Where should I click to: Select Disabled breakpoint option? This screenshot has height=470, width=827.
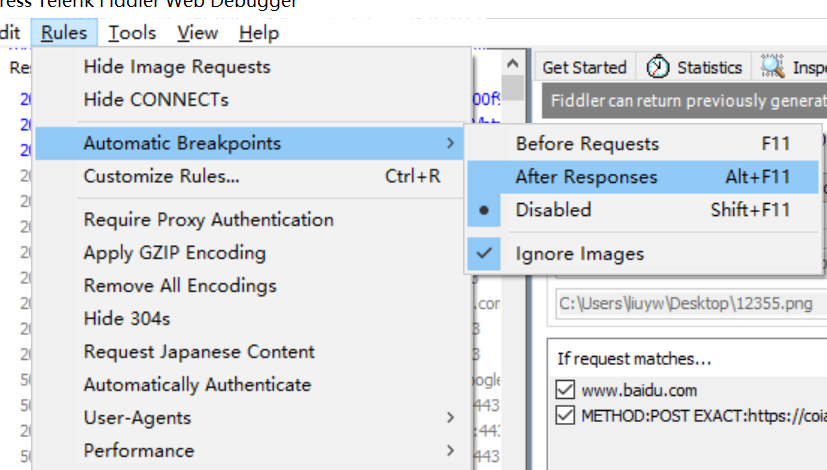click(x=643, y=210)
